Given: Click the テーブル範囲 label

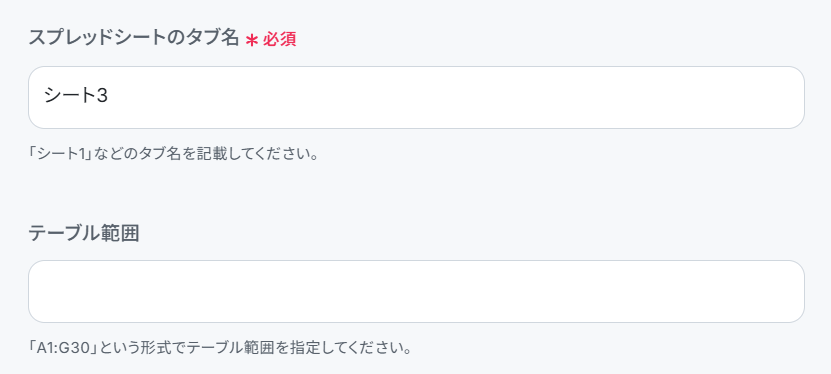Looking at the screenshot, I should coord(84,233).
